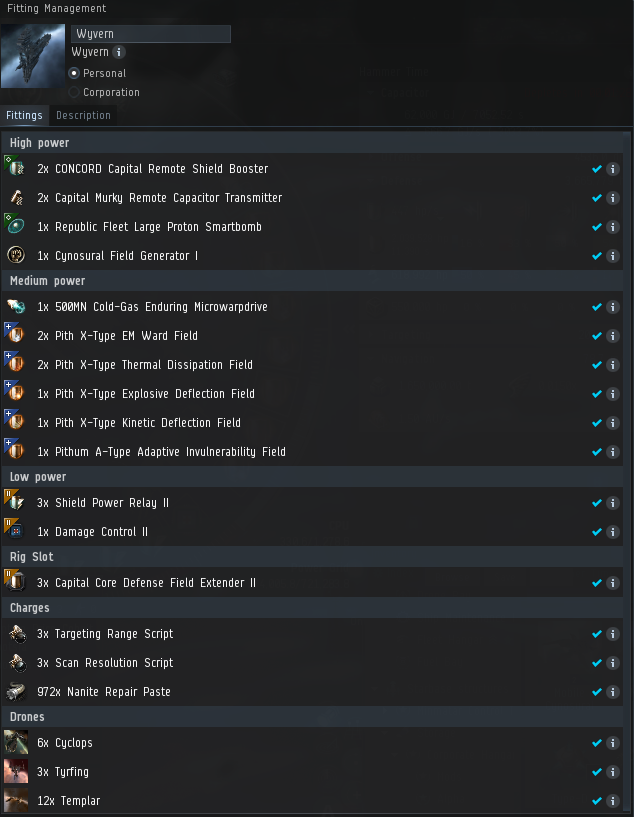Image resolution: width=634 pixels, height=817 pixels.
Task: Click the Pith X-Type Explosive Deflection Field icon
Action: (16, 393)
